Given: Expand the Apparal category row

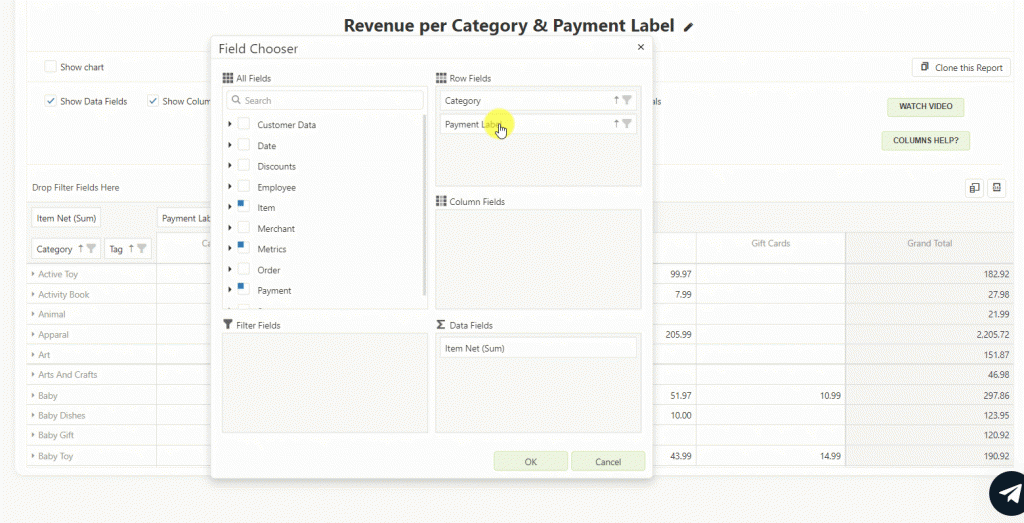Looking at the screenshot, I should [33, 334].
